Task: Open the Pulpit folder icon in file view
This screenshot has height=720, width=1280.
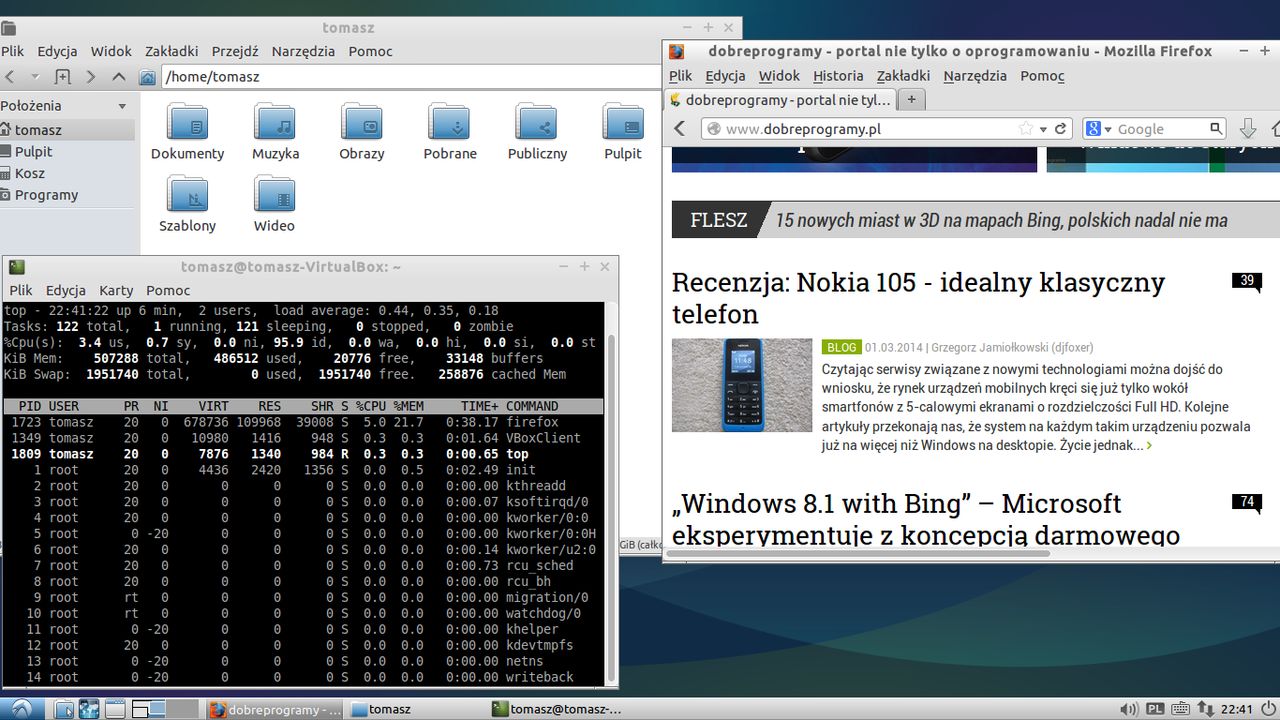Action: 623,131
